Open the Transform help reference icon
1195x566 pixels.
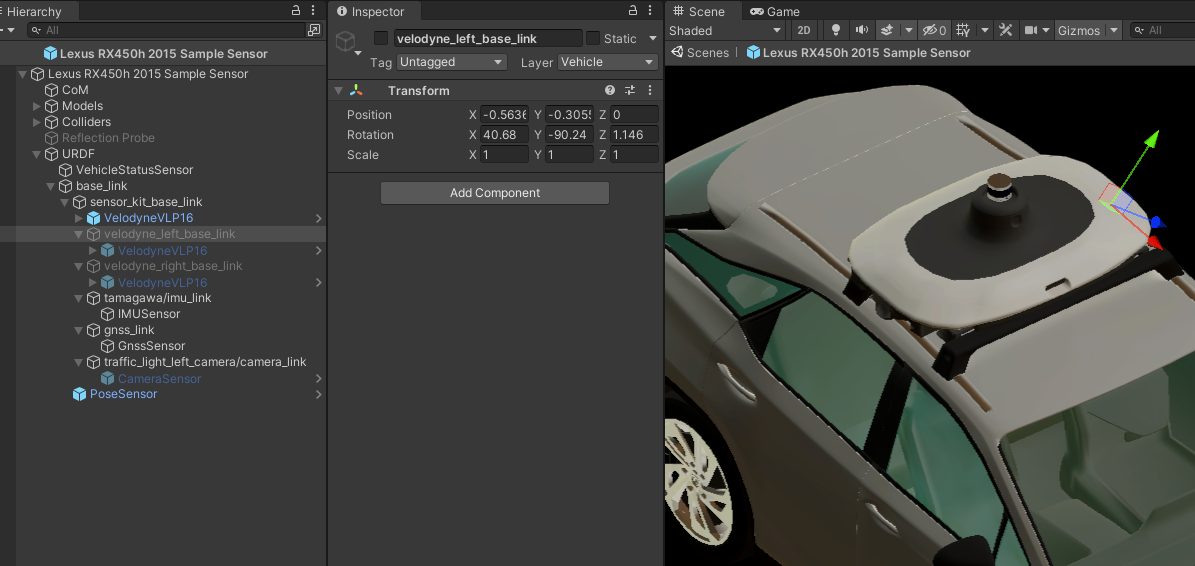(610, 91)
